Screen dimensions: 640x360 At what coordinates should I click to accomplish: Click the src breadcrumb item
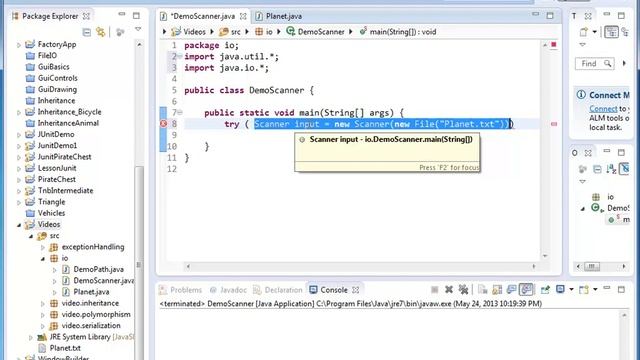point(230,32)
